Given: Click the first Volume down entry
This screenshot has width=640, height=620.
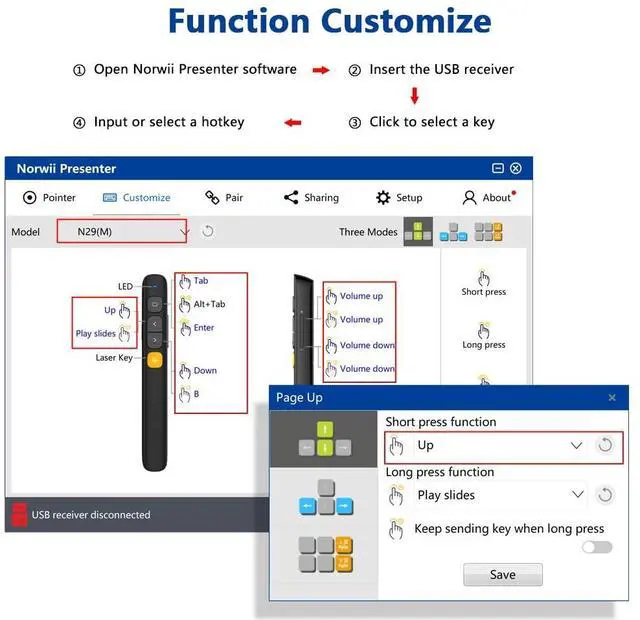Looking at the screenshot, I should tap(360, 345).
